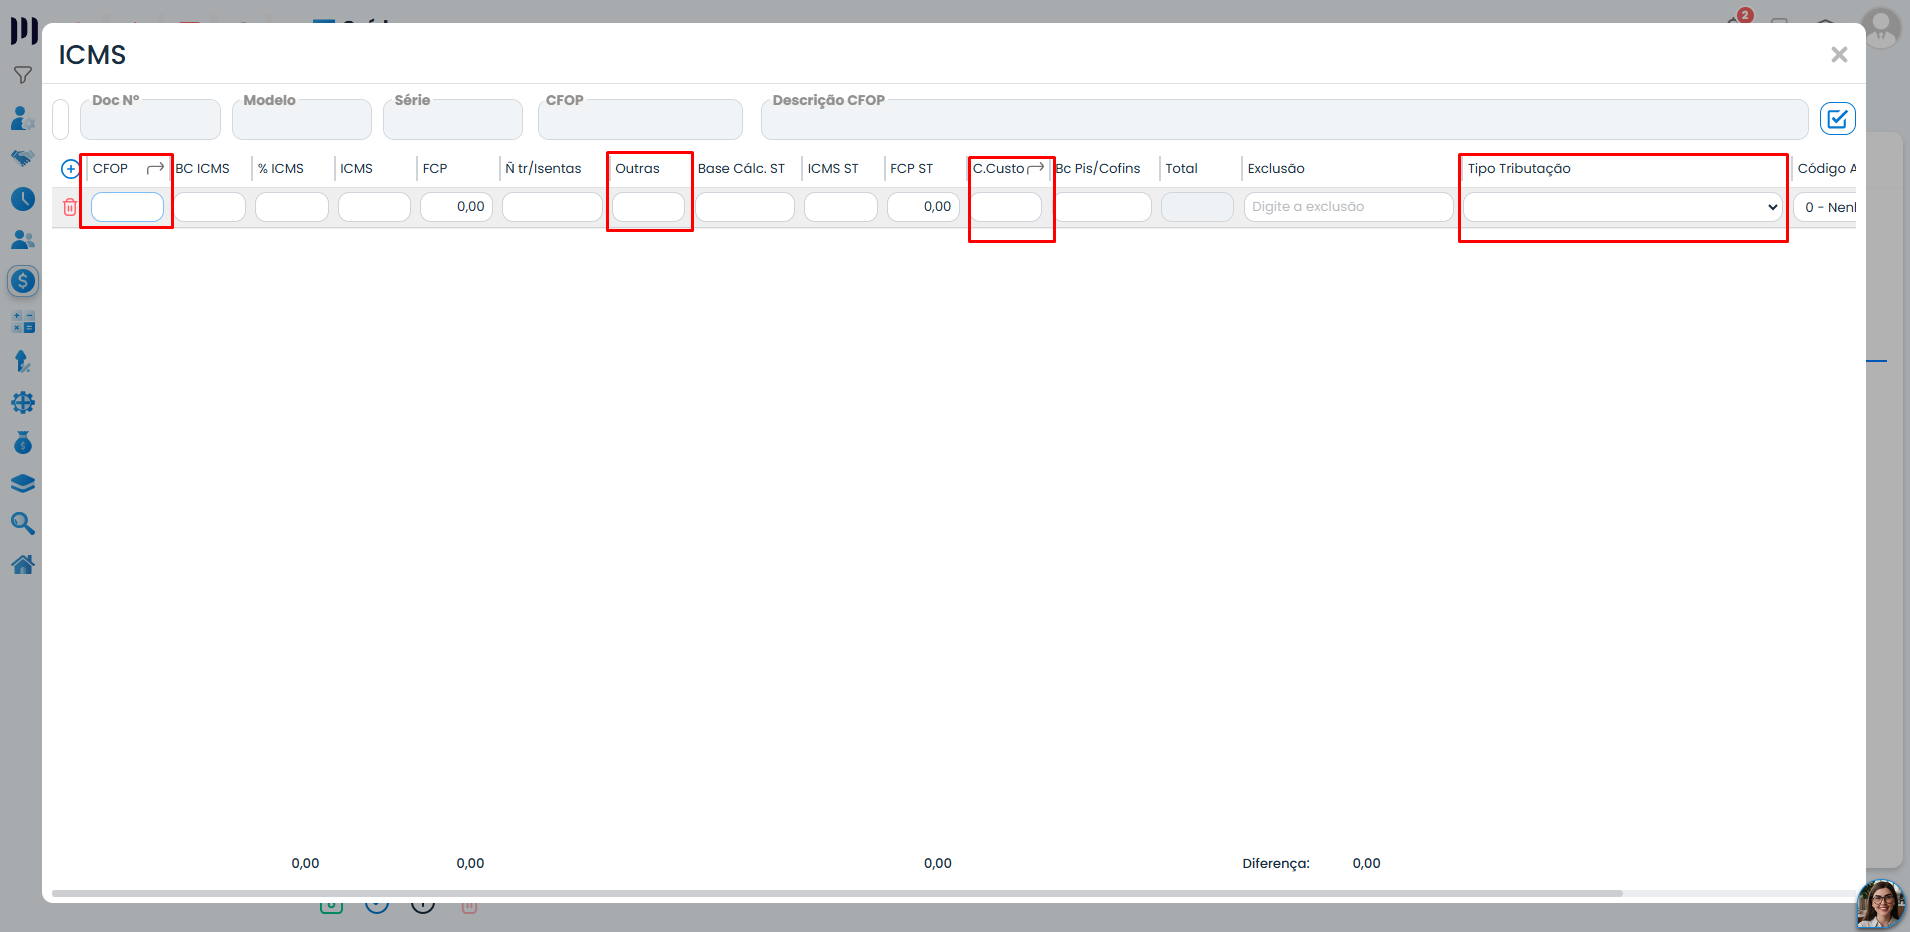The width and height of the screenshot is (1910, 932).
Task: Open the filter funnel in the sidebar
Action: point(22,75)
